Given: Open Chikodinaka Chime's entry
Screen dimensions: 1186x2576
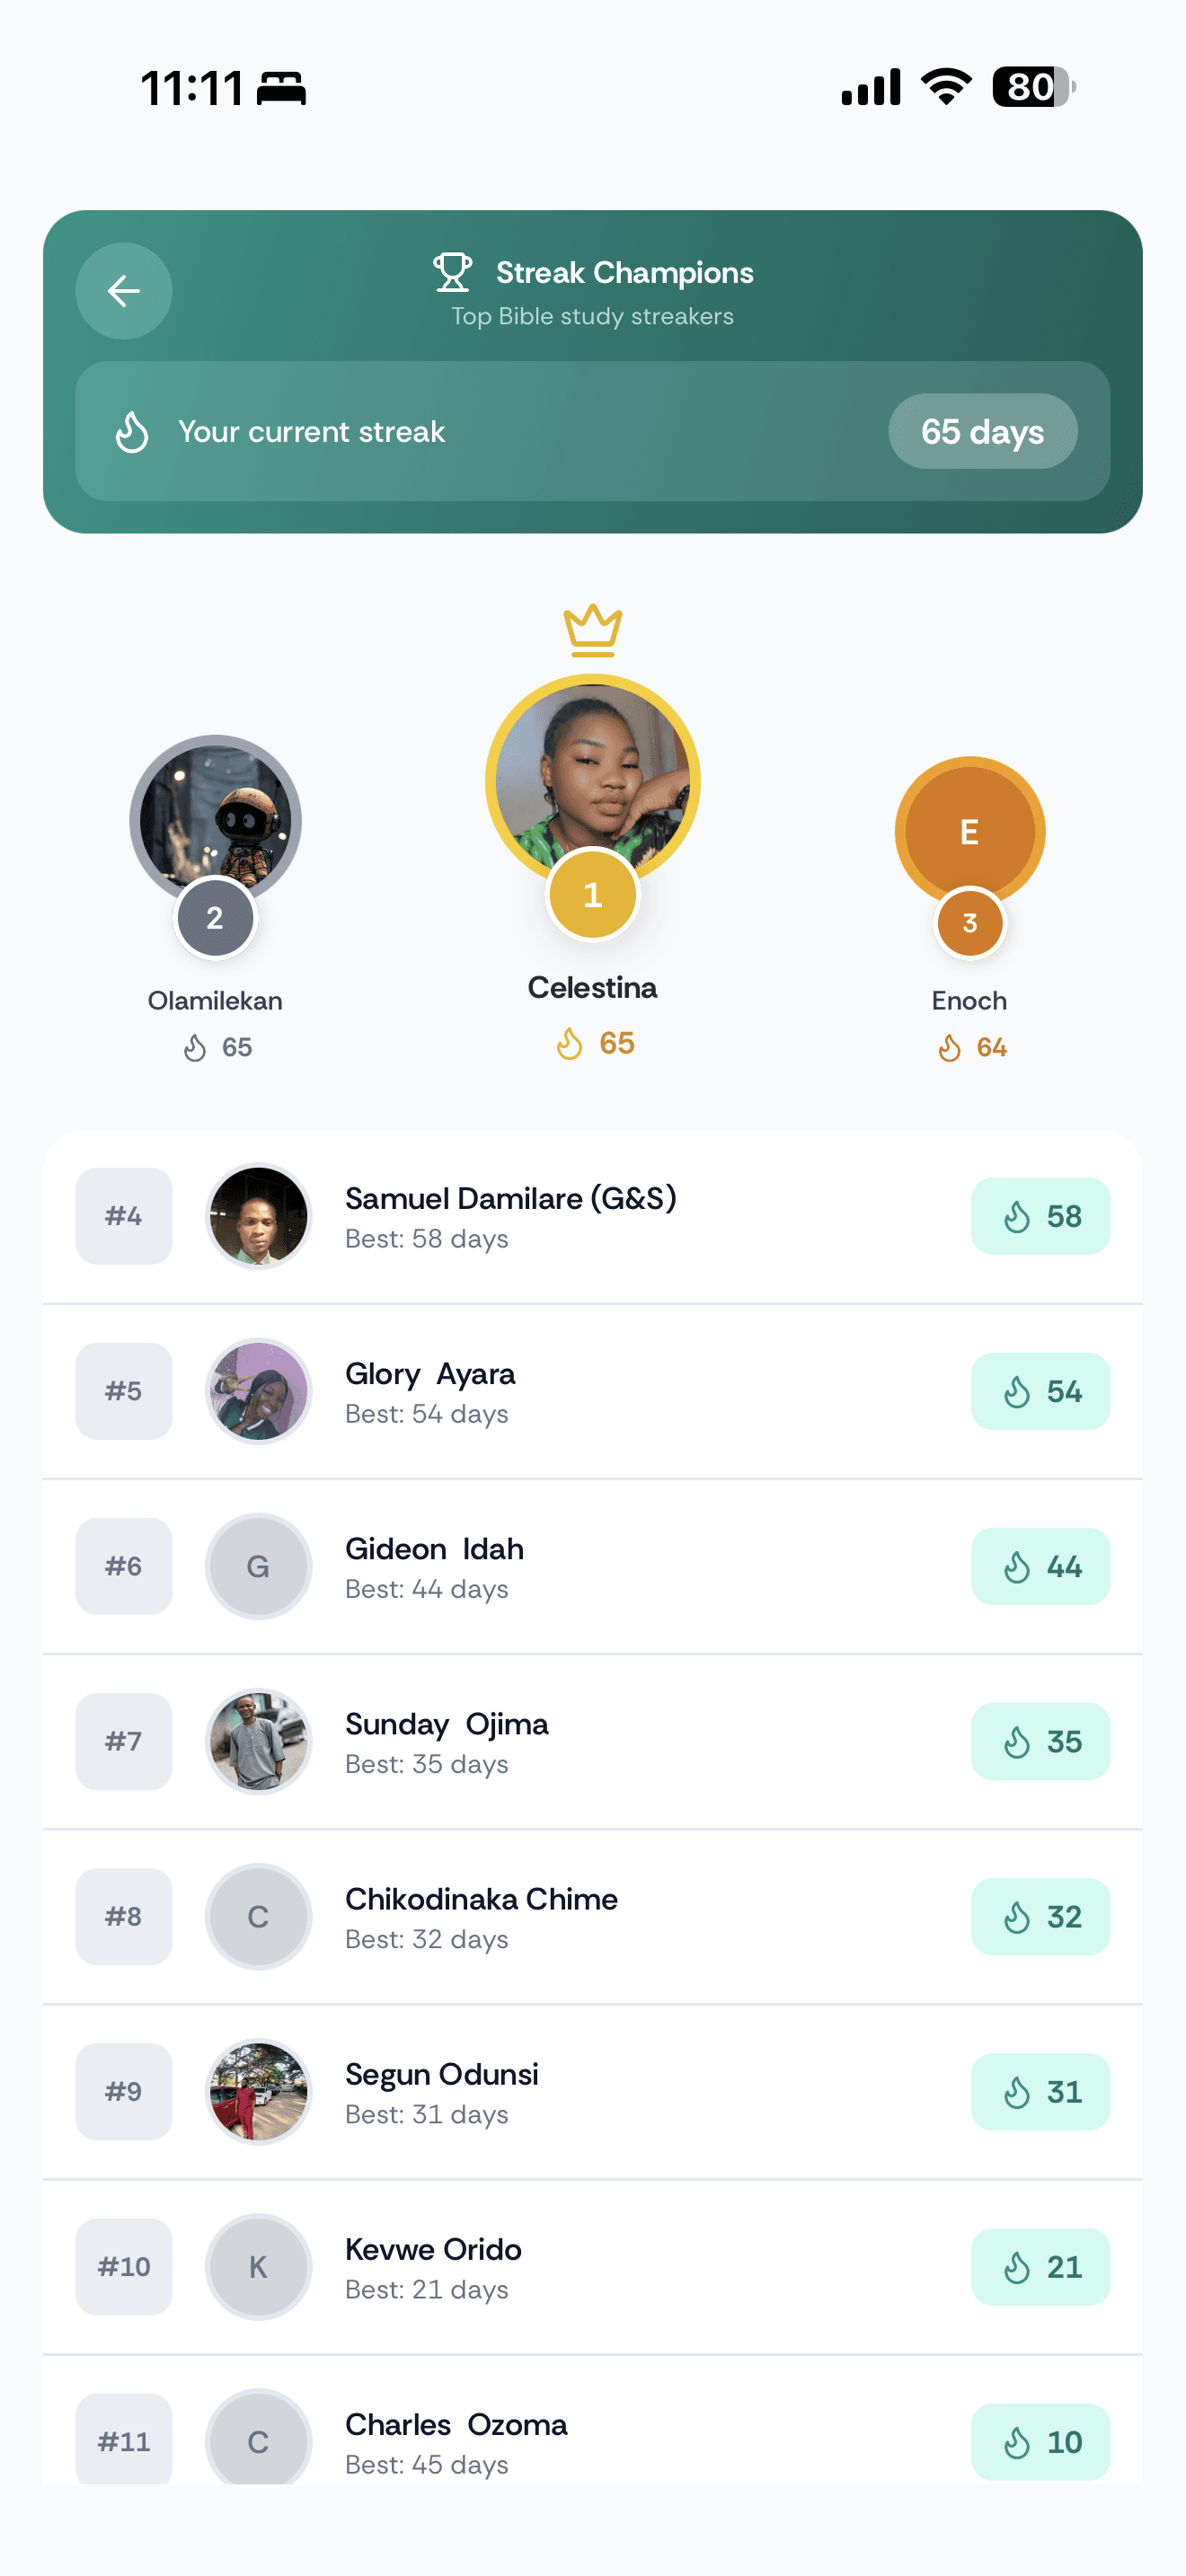Looking at the screenshot, I should click(592, 1916).
